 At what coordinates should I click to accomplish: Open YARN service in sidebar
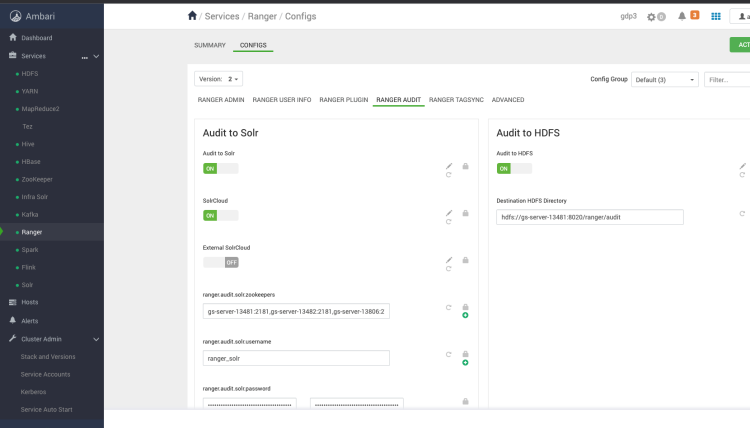pos(30,91)
